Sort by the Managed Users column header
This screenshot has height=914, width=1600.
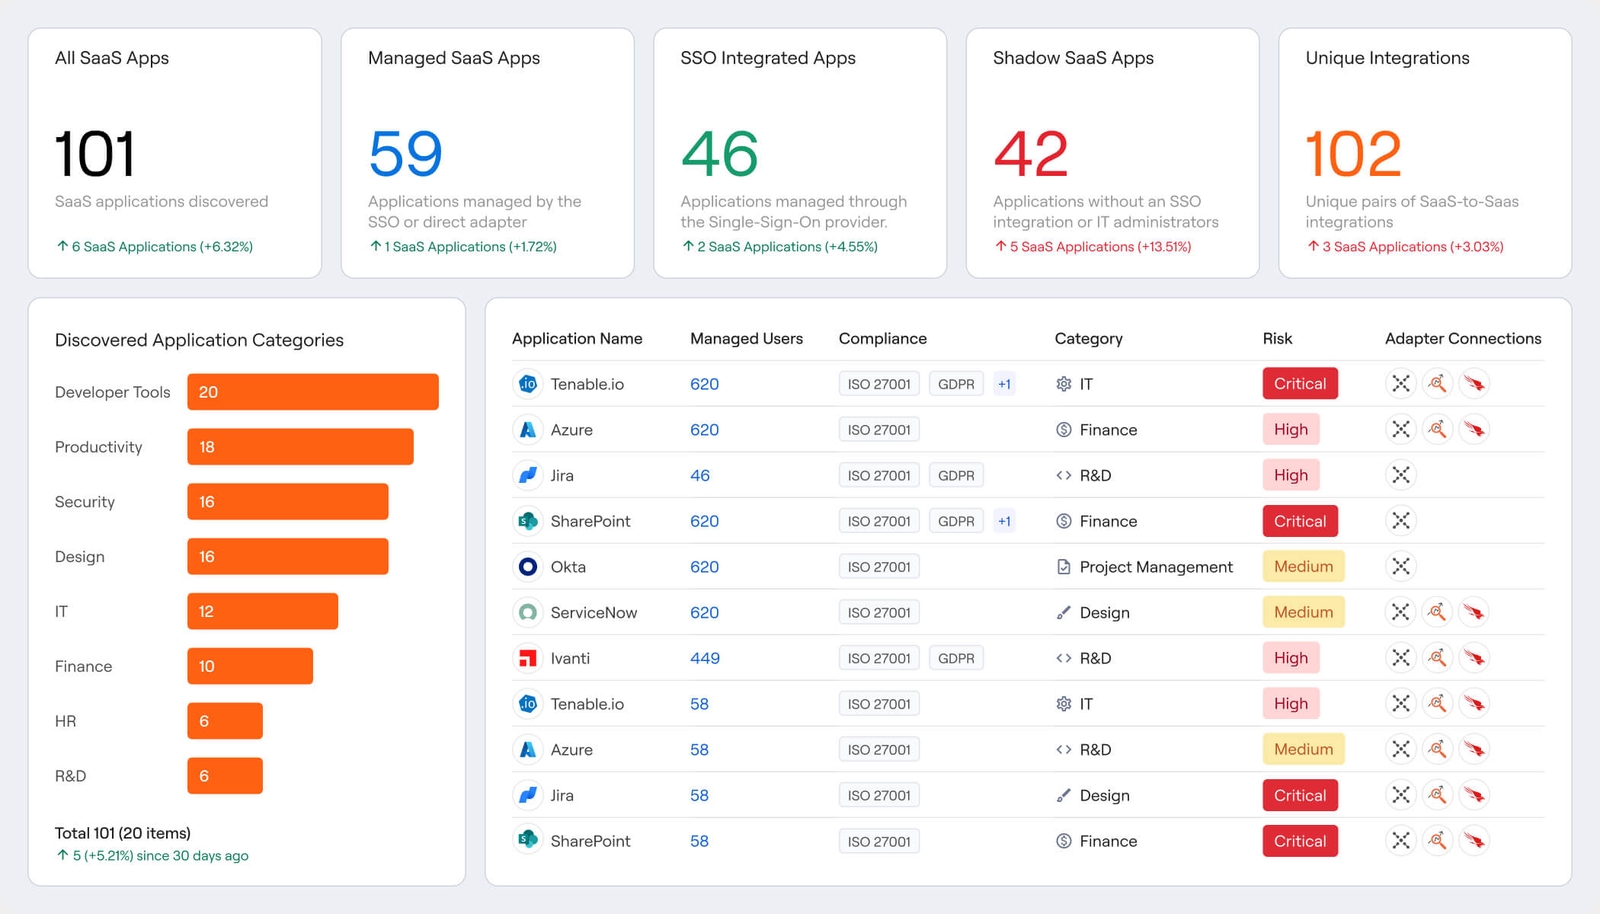(746, 339)
